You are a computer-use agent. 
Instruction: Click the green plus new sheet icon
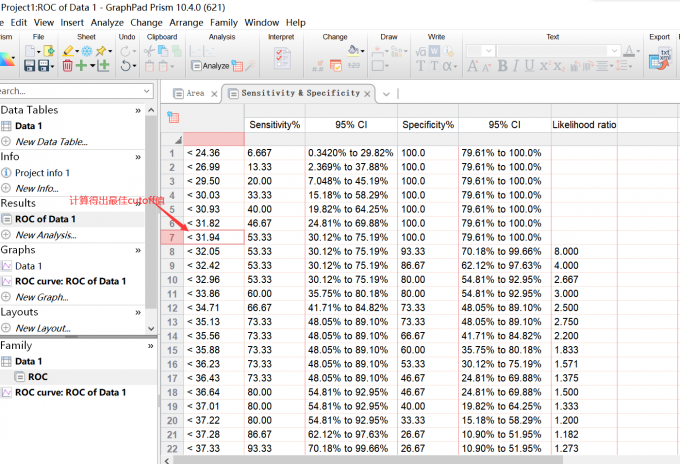(81, 65)
